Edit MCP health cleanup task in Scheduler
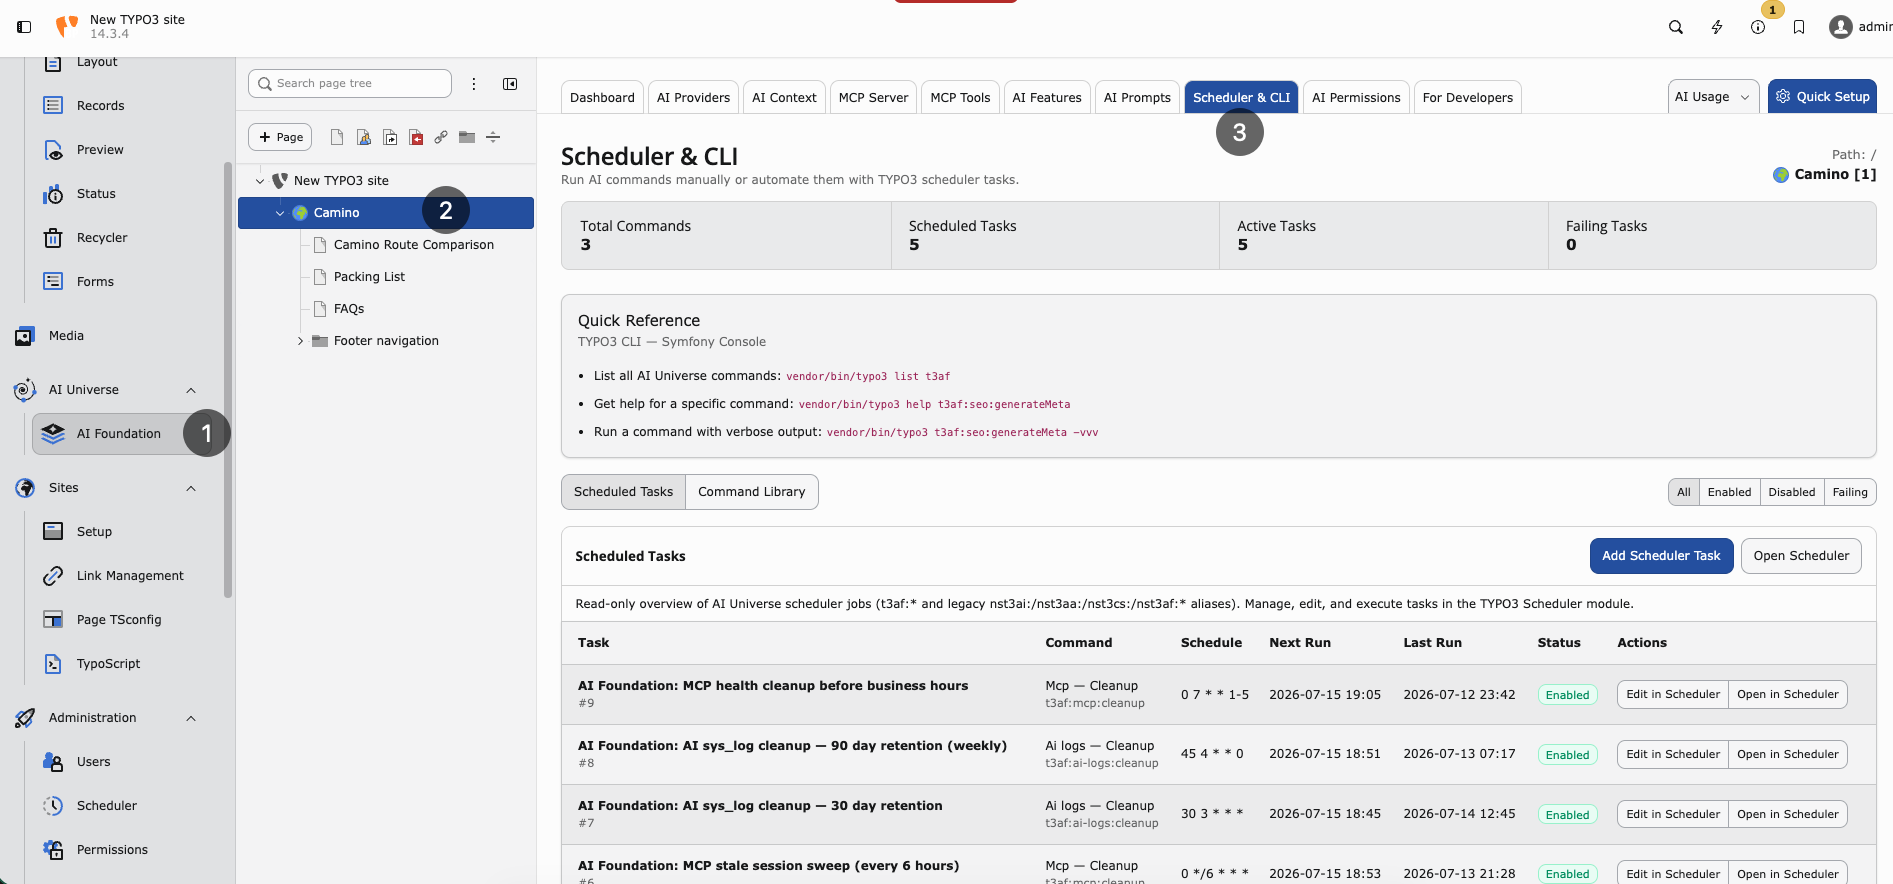Screen dimensions: 1893x884 [1673, 695]
